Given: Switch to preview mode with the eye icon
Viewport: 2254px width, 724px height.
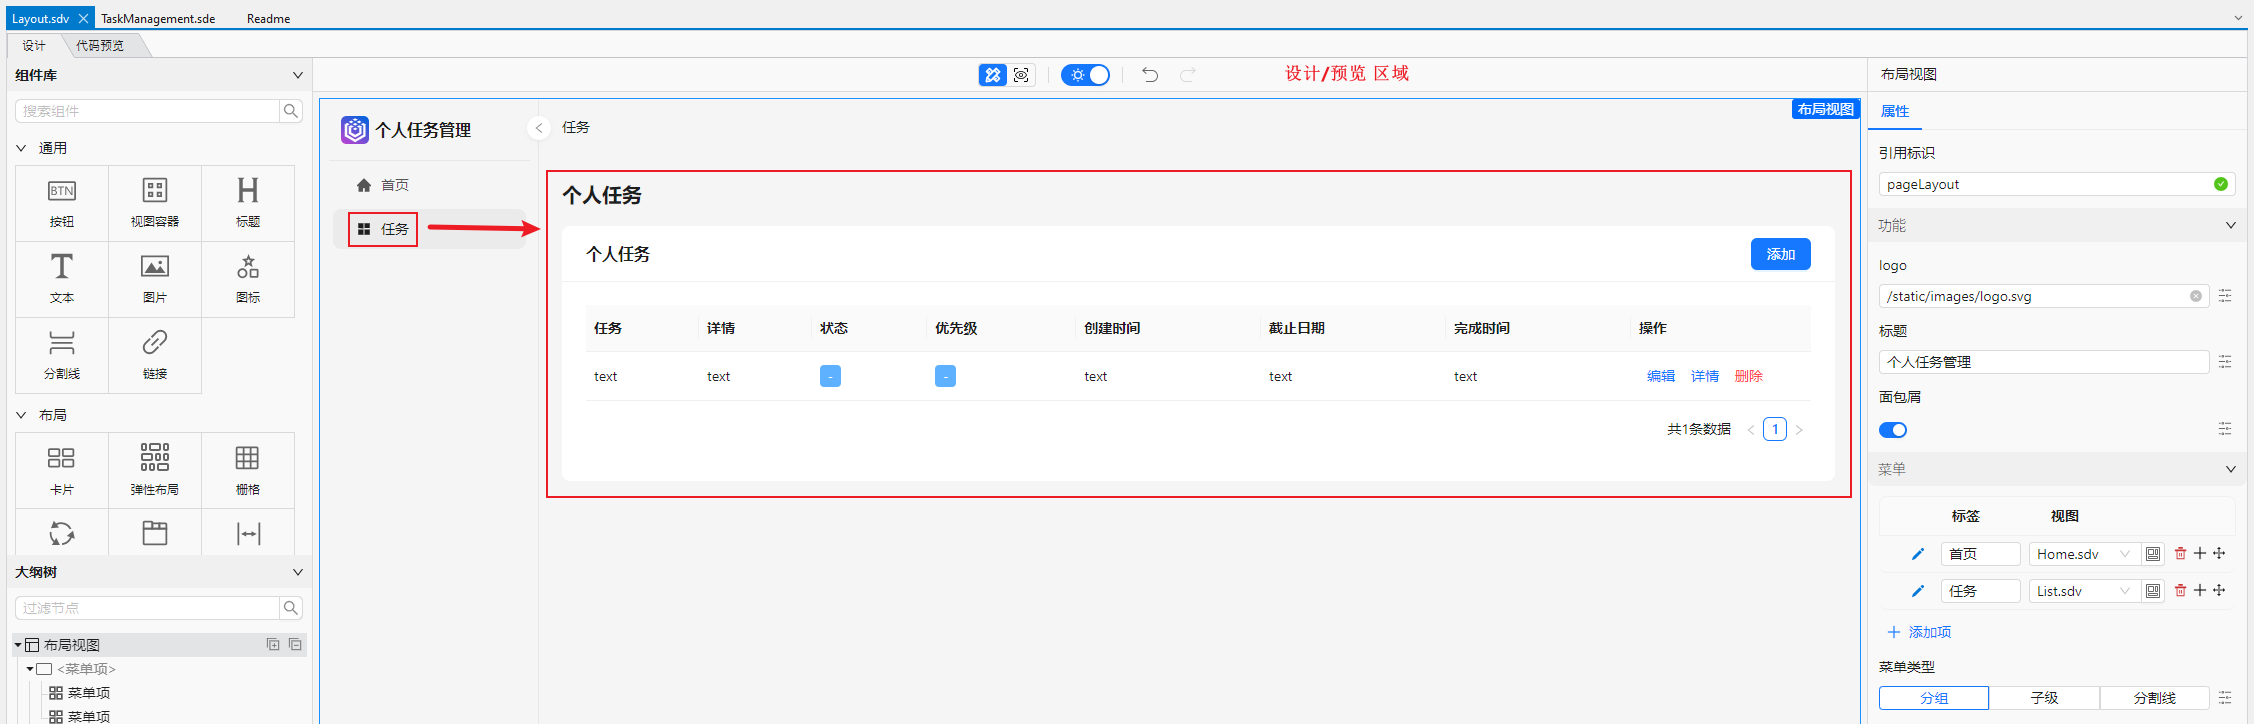Looking at the screenshot, I should [1021, 75].
